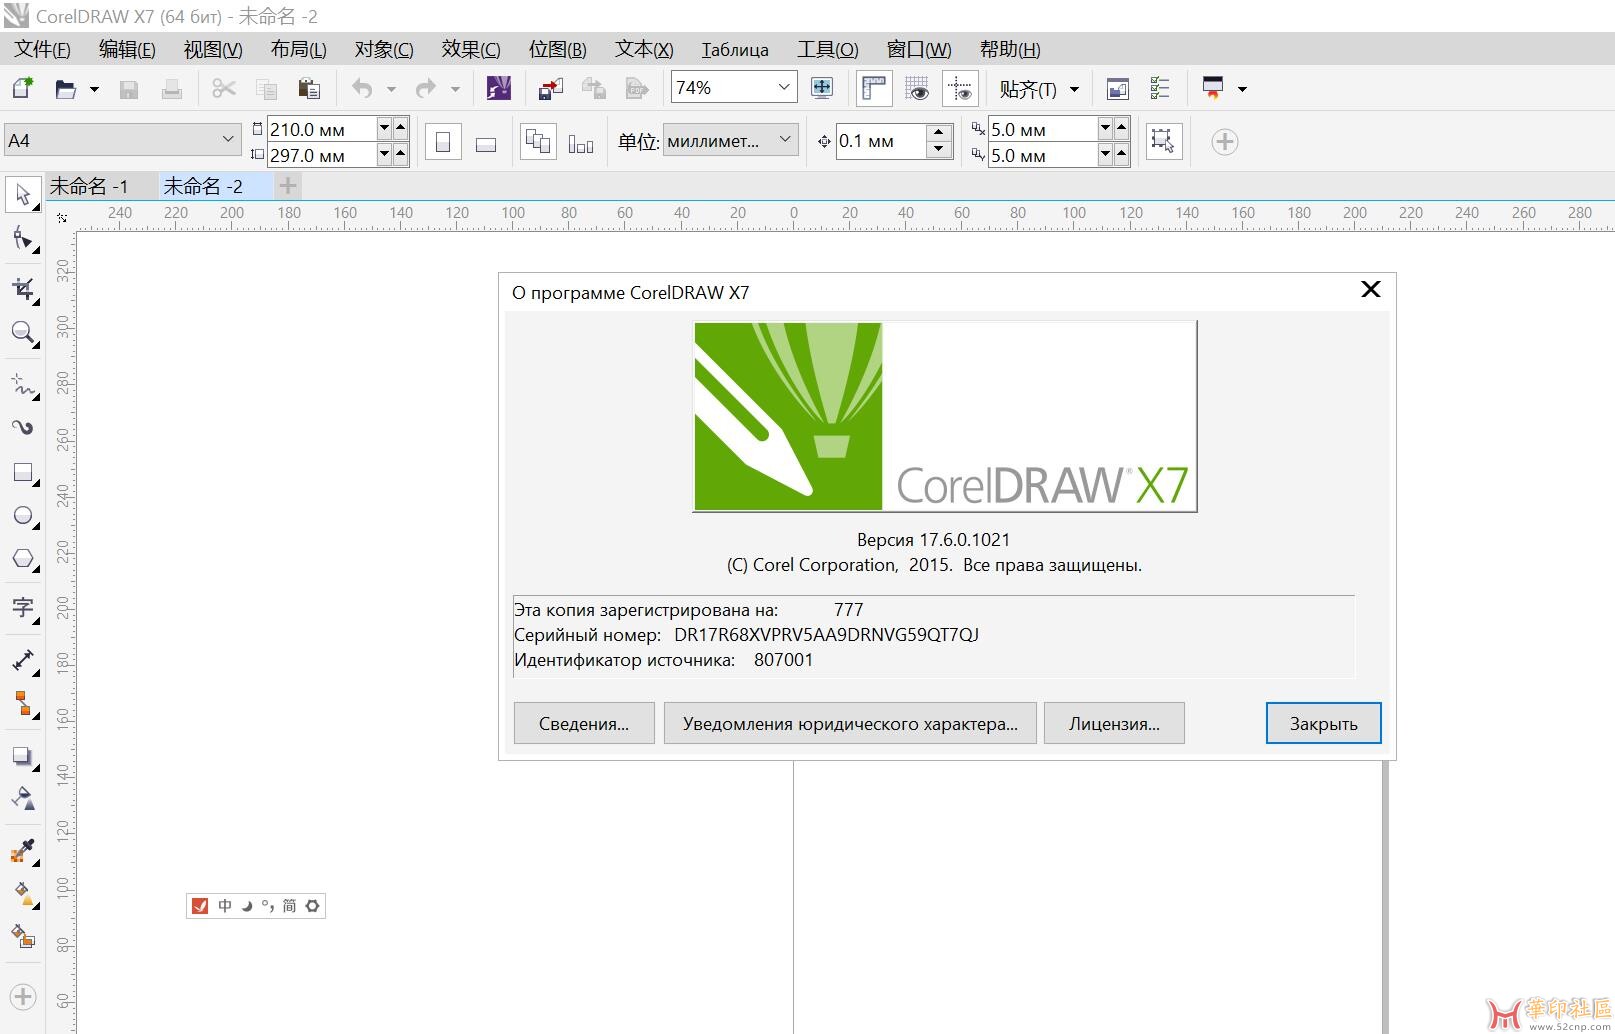Open the 效果 Effects menu
Screen dimensions: 1615x1034
click(471, 49)
